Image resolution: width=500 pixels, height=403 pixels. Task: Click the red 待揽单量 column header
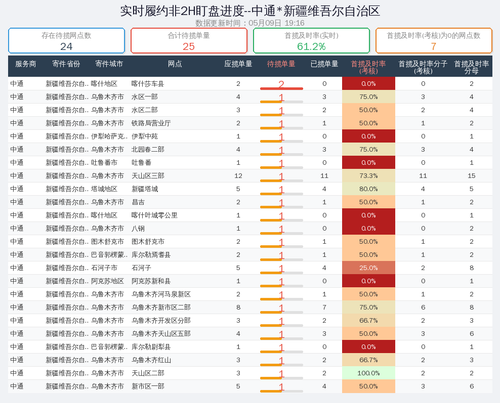[281, 64]
